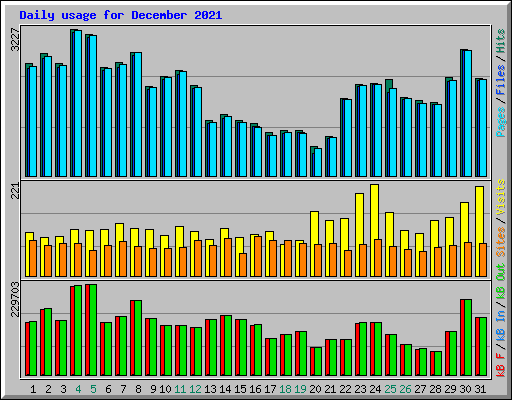
Task: Select day label 20 on the x-axis
Action: pyautogui.click(x=315, y=389)
